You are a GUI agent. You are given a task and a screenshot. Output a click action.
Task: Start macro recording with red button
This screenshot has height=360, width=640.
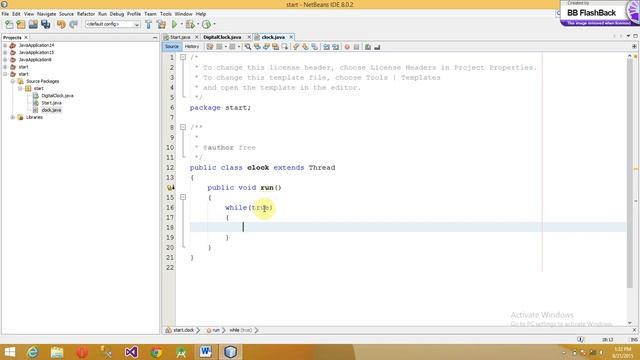347,47
